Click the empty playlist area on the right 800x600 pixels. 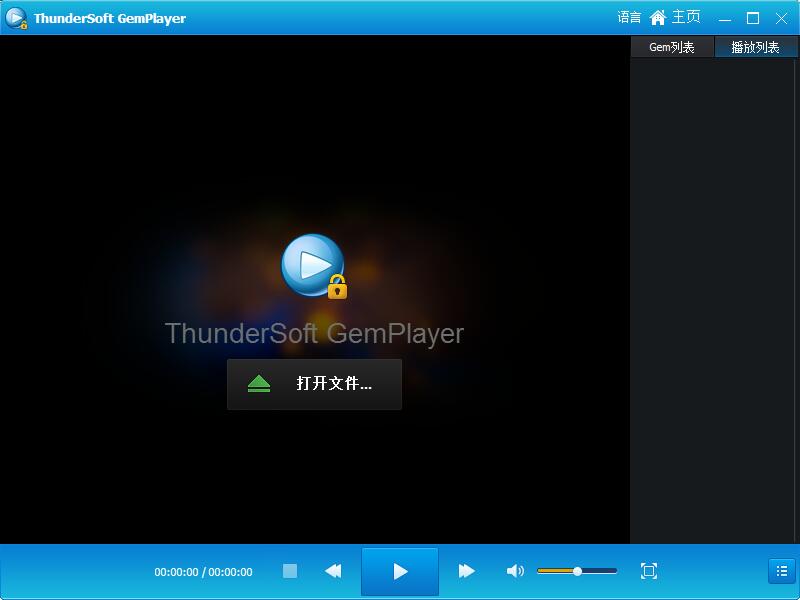pyautogui.click(x=714, y=300)
